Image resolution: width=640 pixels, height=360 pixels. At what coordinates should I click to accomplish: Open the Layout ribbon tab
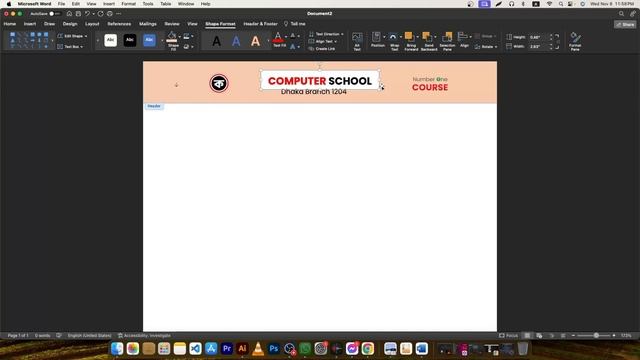coord(92,24)
